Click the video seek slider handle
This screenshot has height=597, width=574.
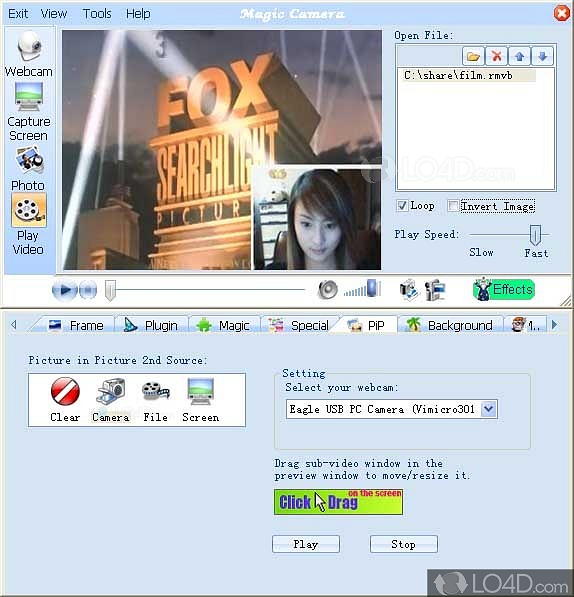[110, 291]
